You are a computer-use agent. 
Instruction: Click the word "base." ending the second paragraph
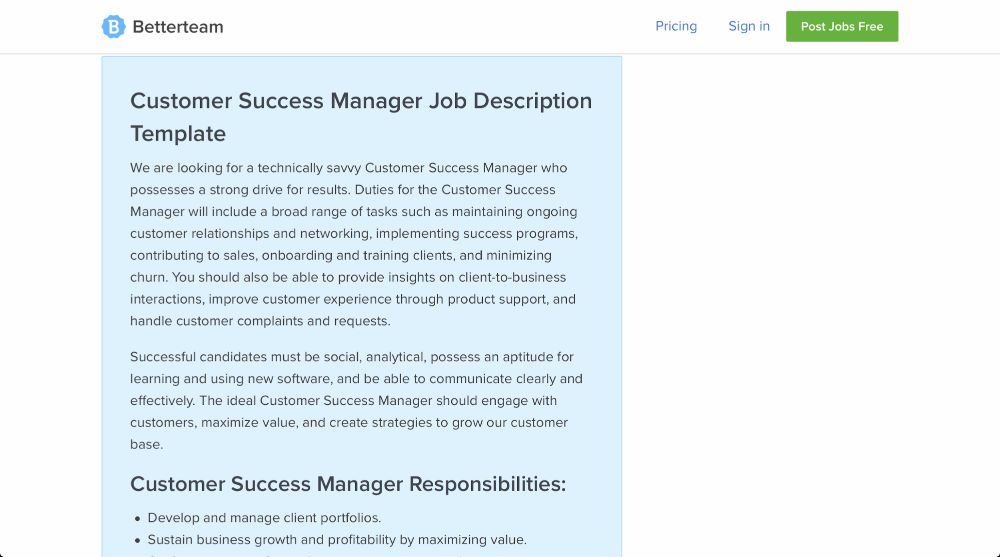147,445
